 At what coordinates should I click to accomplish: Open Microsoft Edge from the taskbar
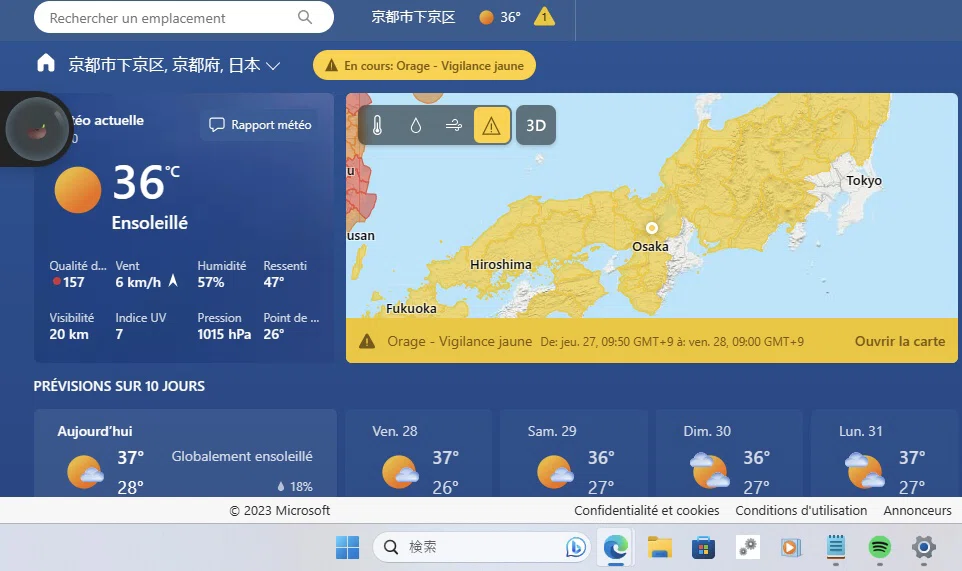[615, 546]
